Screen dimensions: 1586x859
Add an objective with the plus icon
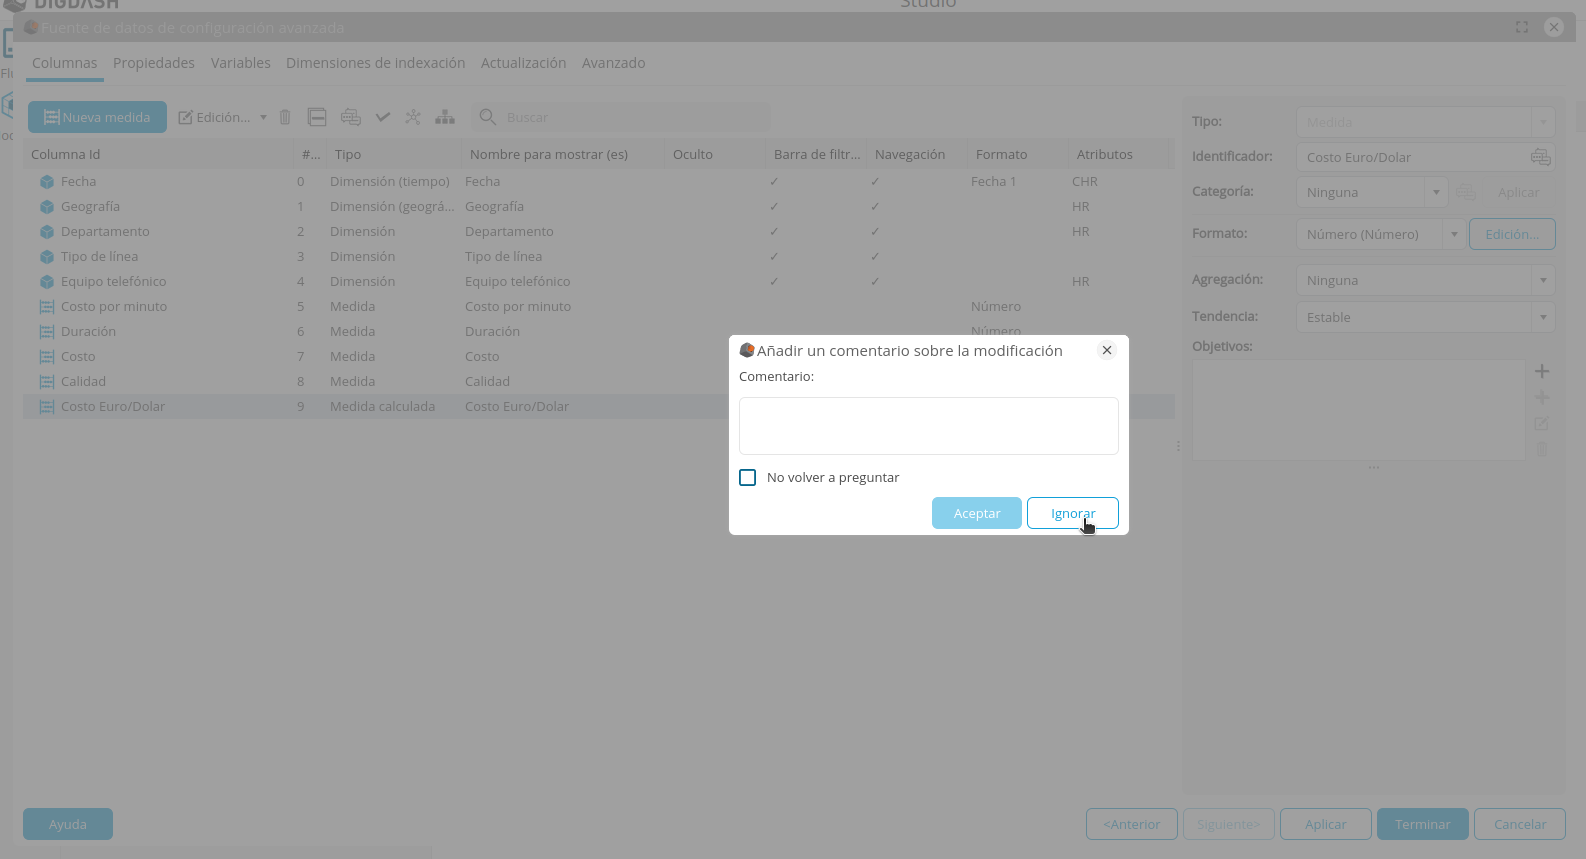coord(1542,371)
